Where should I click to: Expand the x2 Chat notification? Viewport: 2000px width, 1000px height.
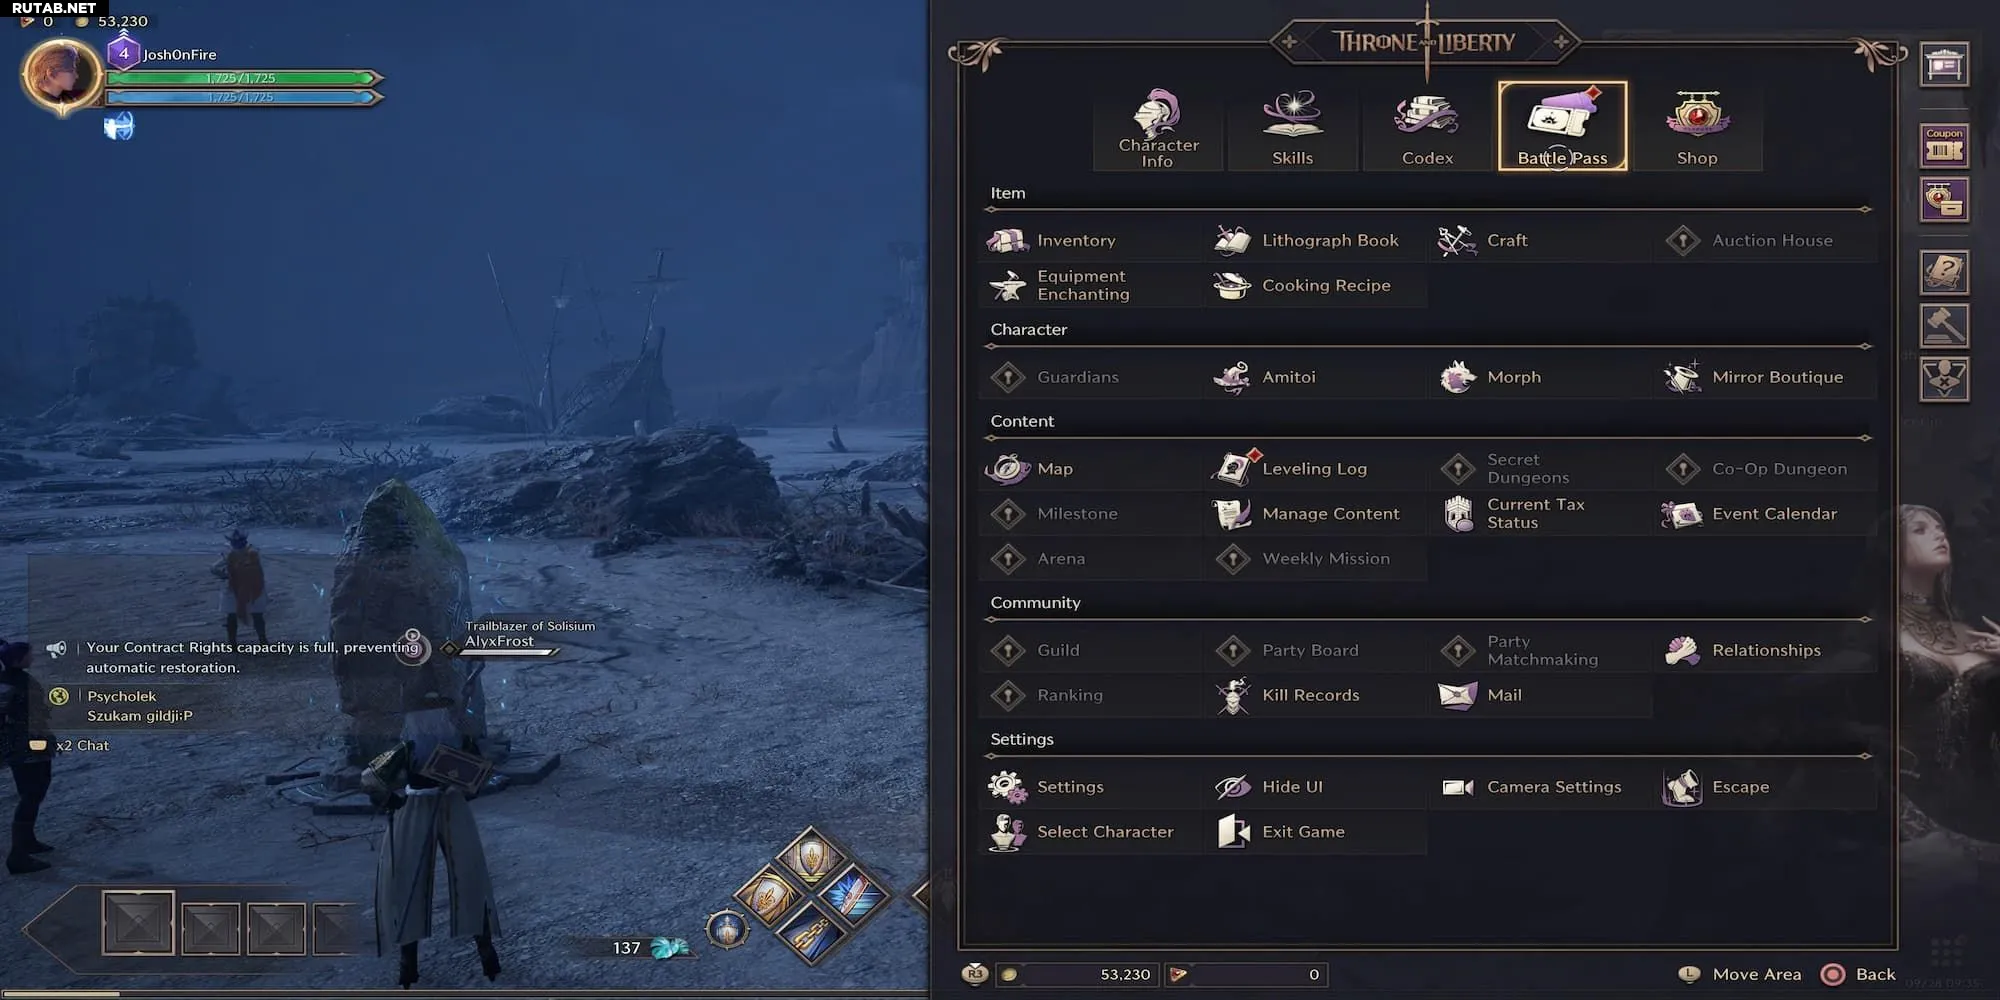point(70,745)
